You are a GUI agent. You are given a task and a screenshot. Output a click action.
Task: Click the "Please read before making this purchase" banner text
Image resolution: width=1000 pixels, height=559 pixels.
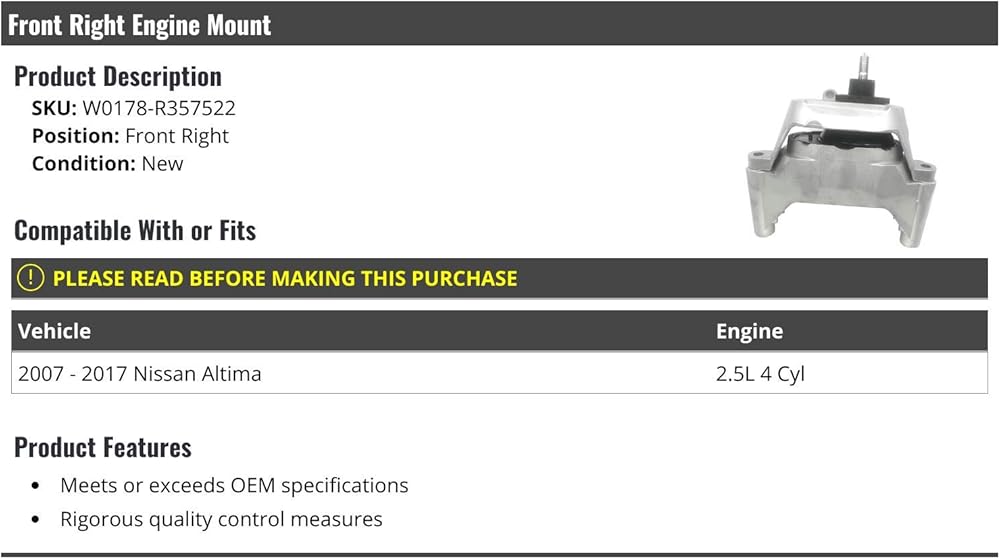tap(285, 278)
